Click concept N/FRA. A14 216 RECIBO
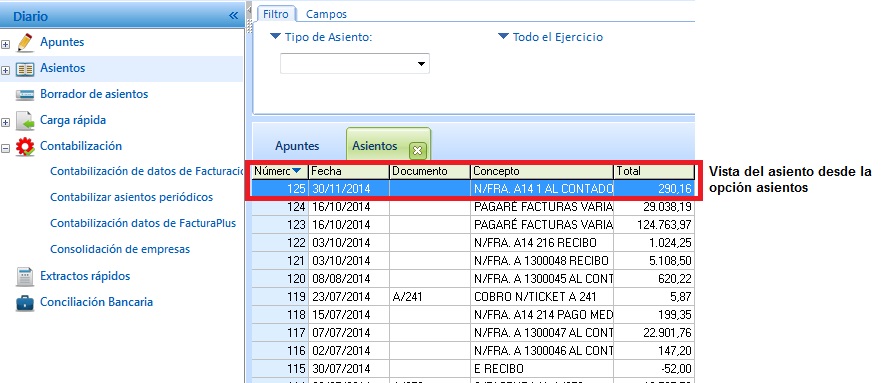 pyautogui.click(x=542, y=243)
